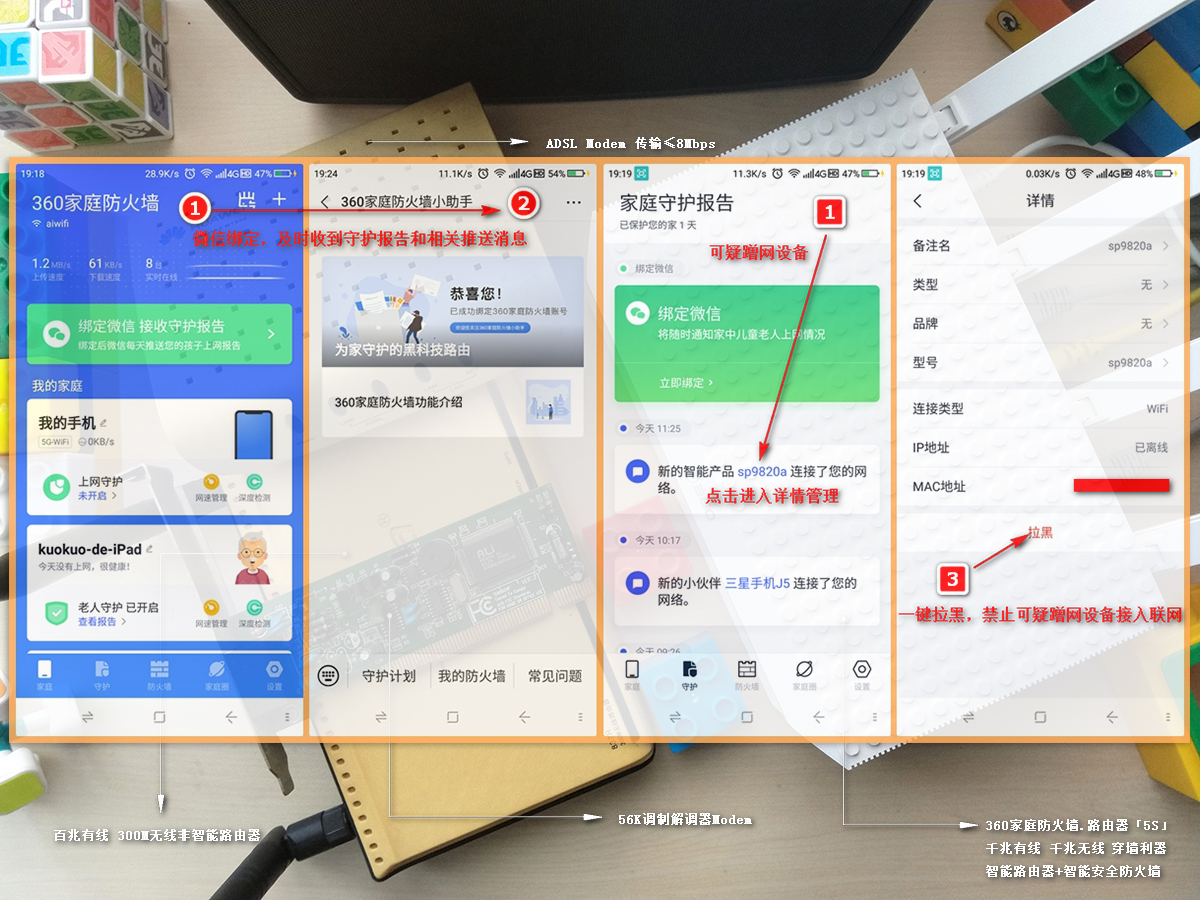
Task: Click 已离线 value in IP地址 row
Action: coord(1151,448)
